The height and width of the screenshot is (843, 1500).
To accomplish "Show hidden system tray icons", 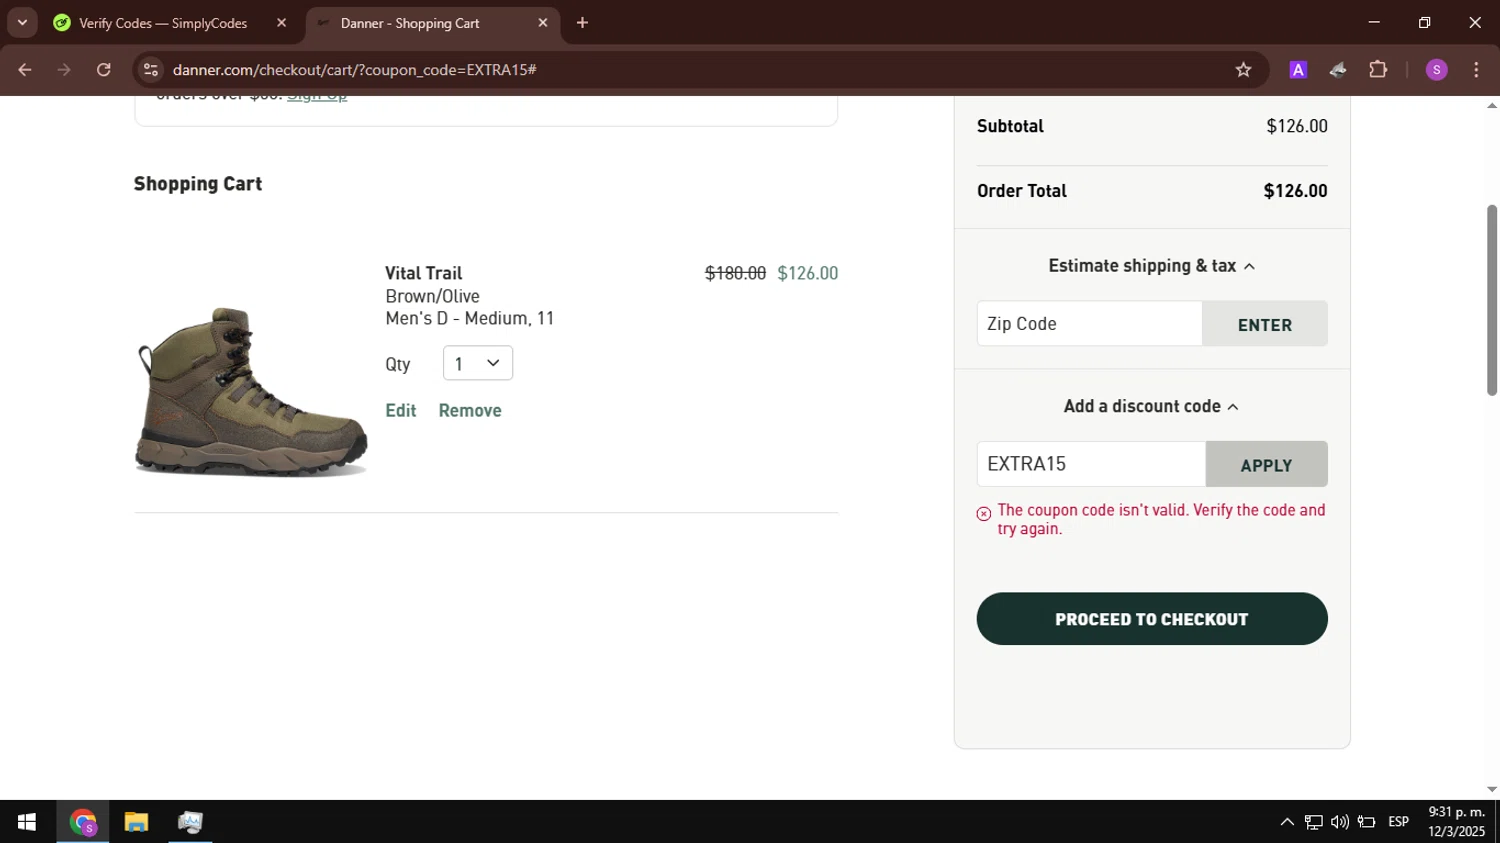I will click(x=1287, y=822).
